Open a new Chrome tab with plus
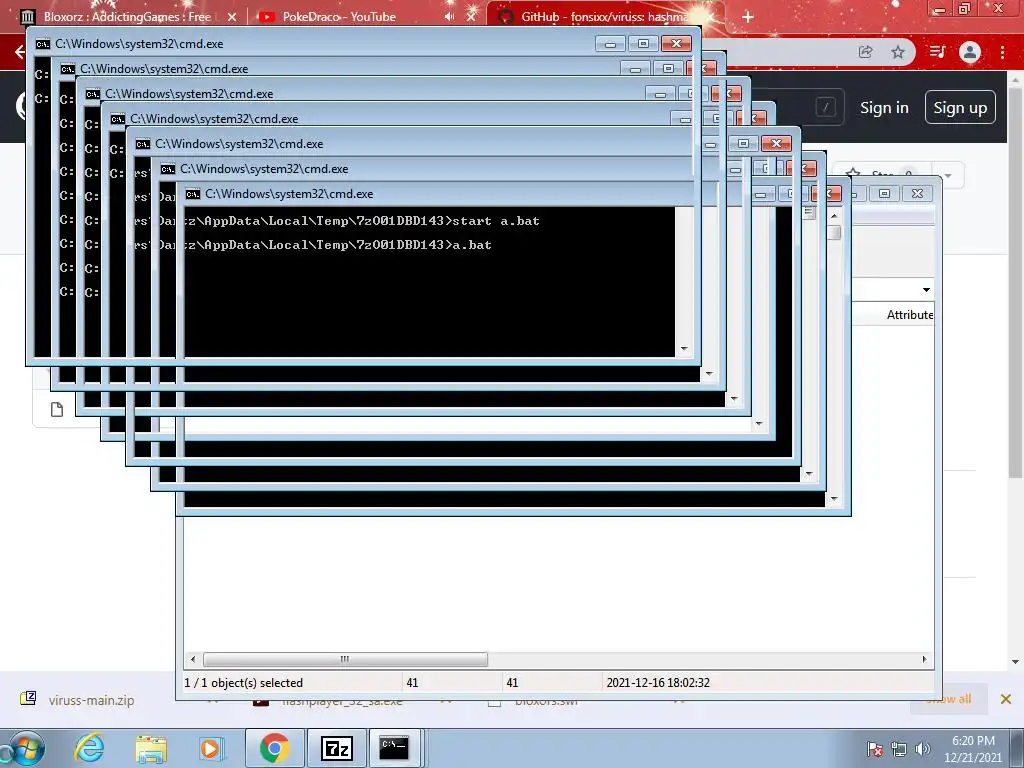Image resolution: width=1024 pixels, height=768 pixels. pyautogui.click(x=748, y=16)
